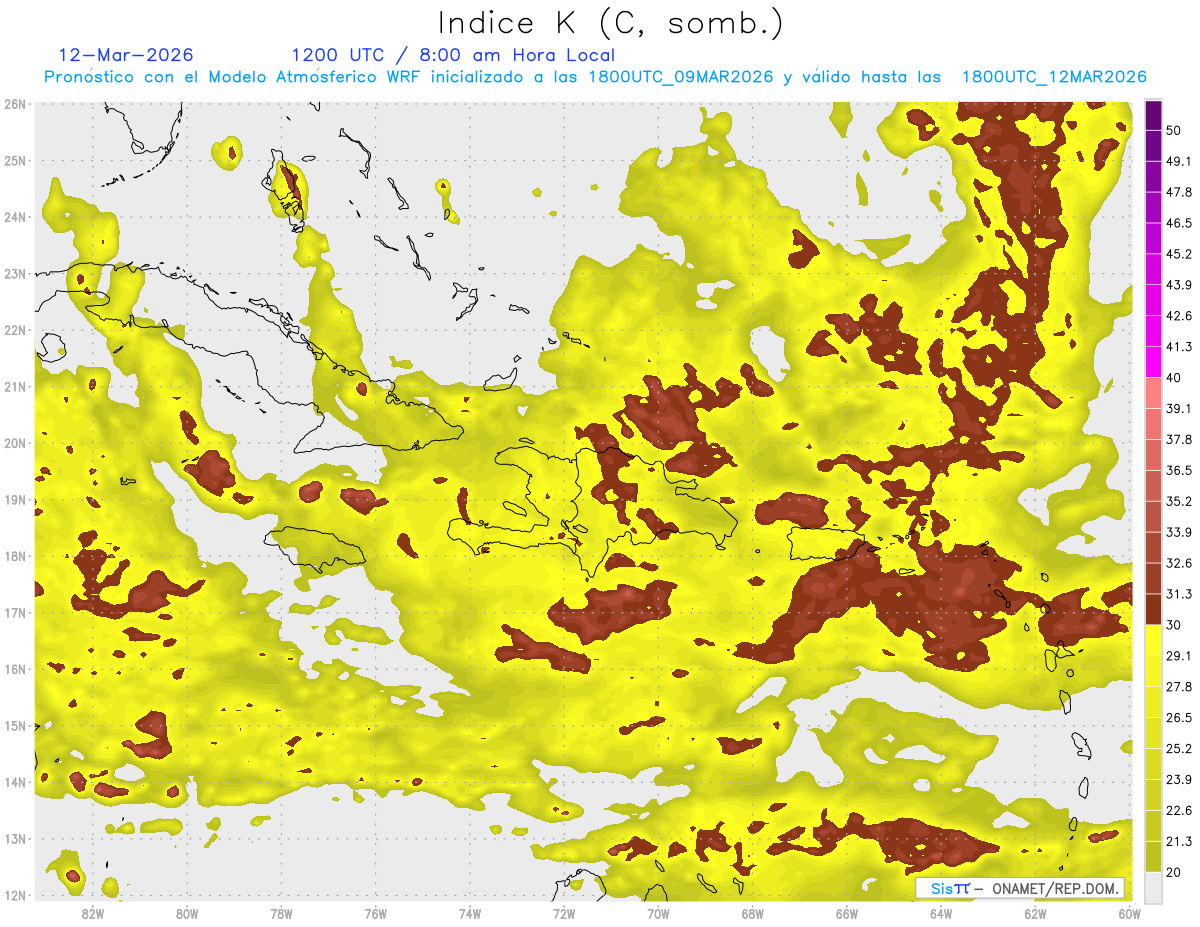Click the dark brown swatch between 30 and 31.3
Viewport: 1200px width, 927px height.
click(x=1153, y=609)
